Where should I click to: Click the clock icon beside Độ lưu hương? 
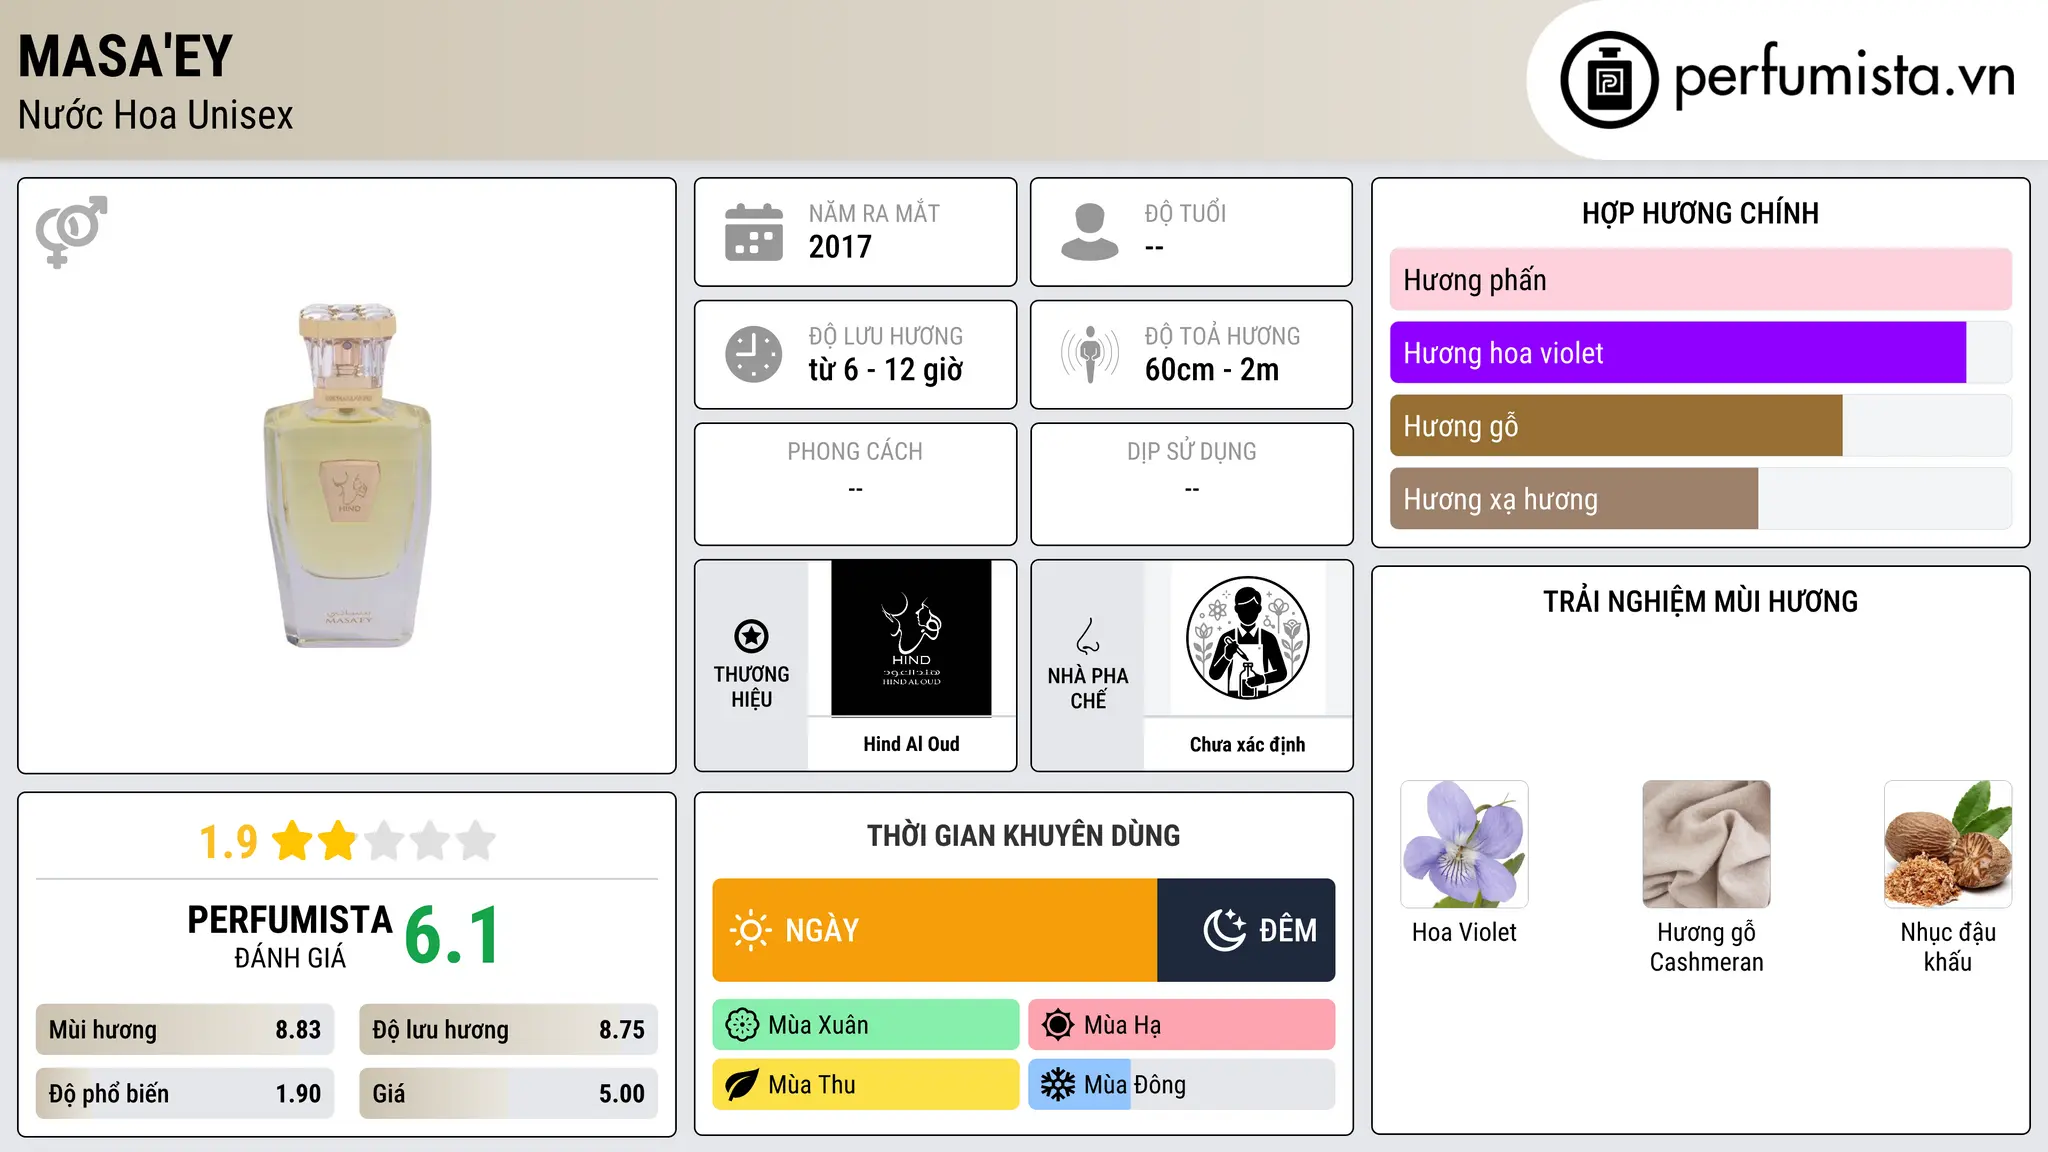click(x=754, y=354)
